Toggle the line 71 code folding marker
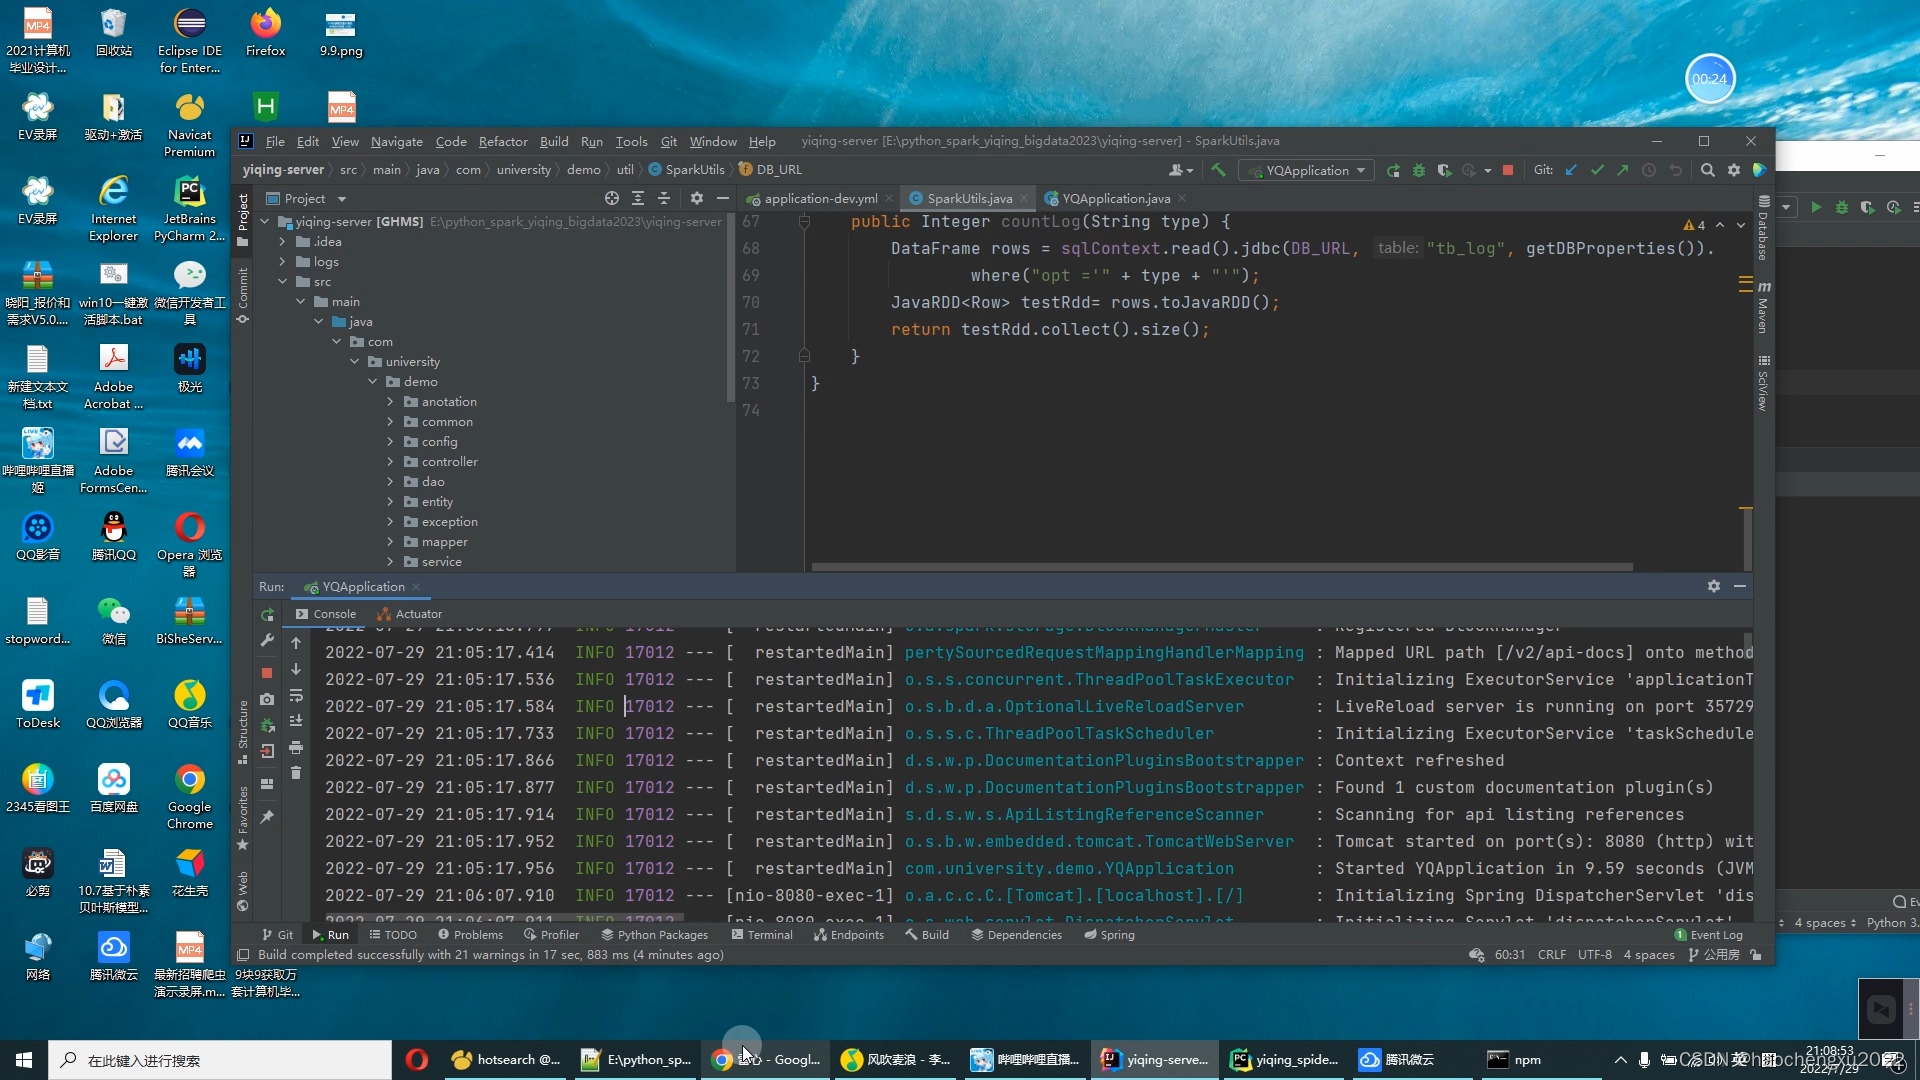Image resolution: width=1920 pixels, height=1080 pixels. point(802,330)
